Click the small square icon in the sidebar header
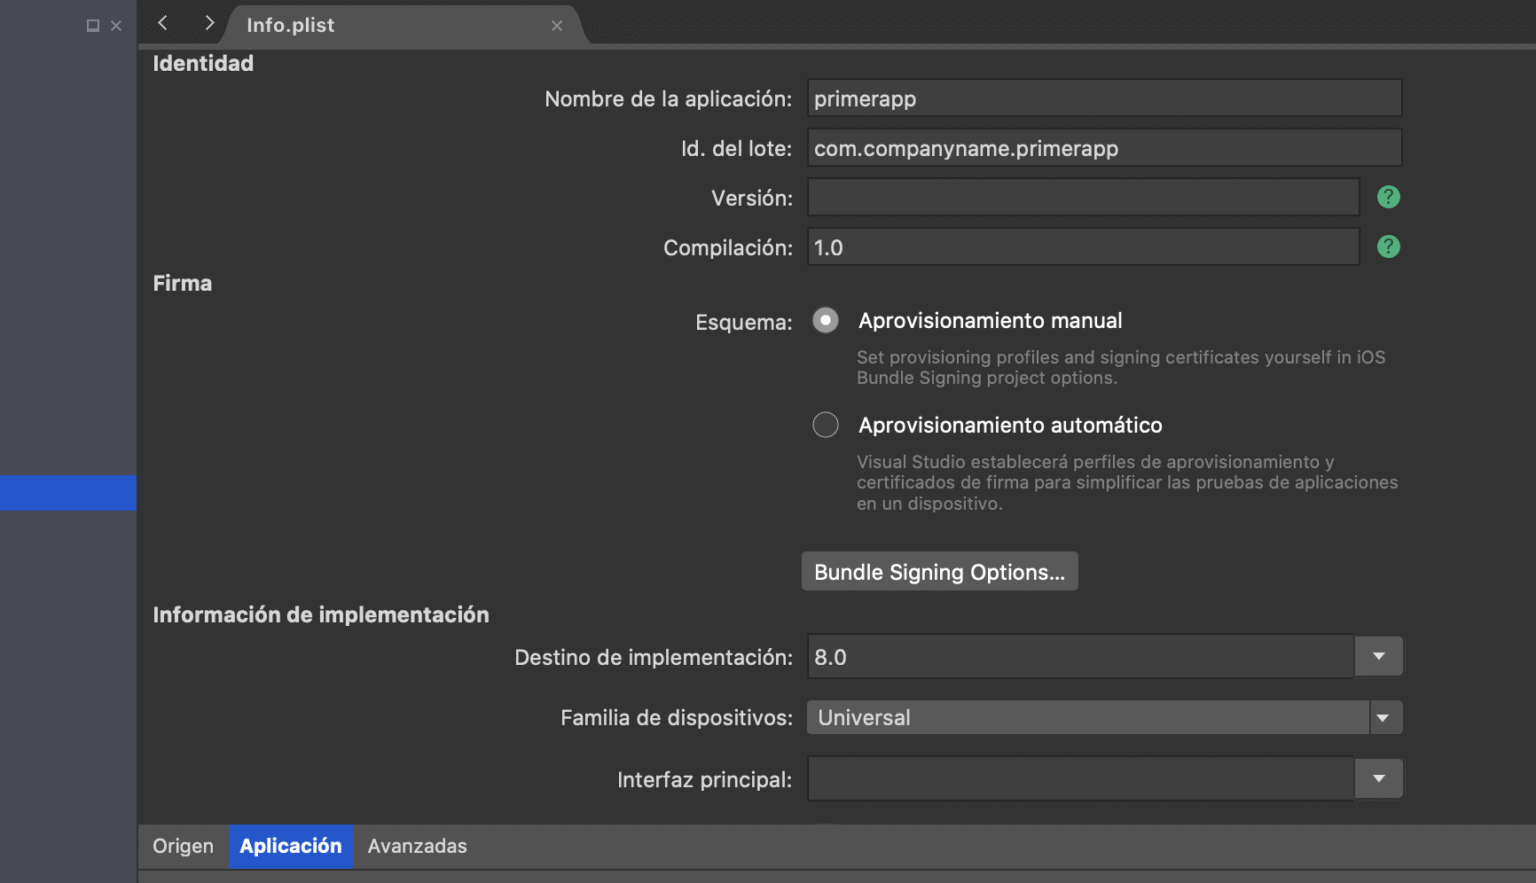Viewport: 1536px width, 883px height. (x=91, y=25)
